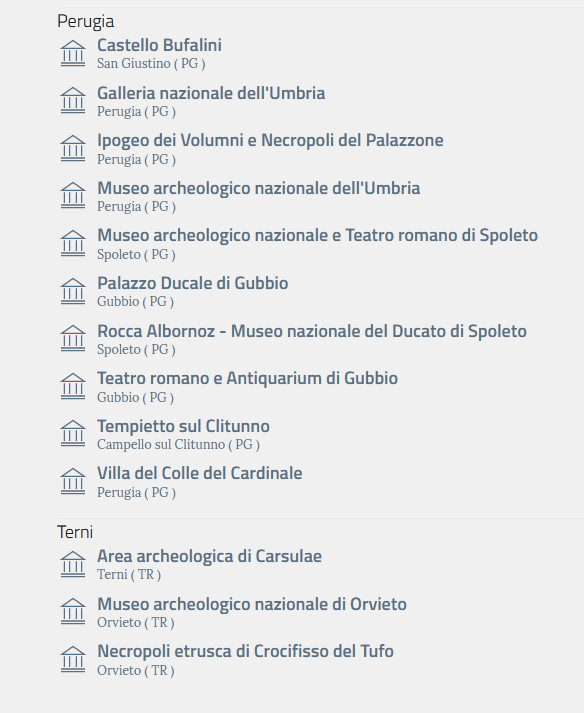Select the Perugia province heading

click(x=86, y=21)
